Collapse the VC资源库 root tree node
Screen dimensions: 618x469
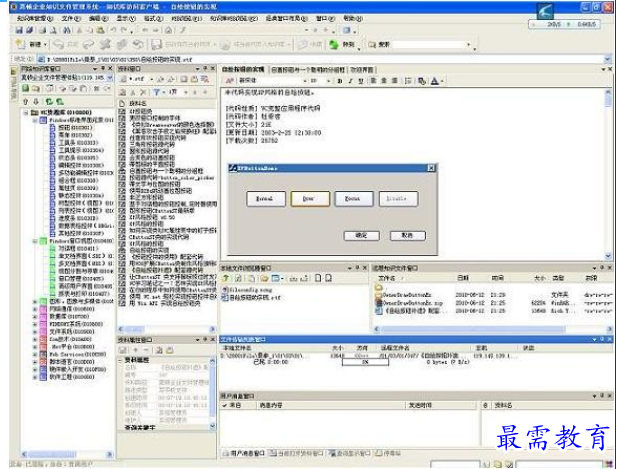pyautogui.click(x=26, y=113)
